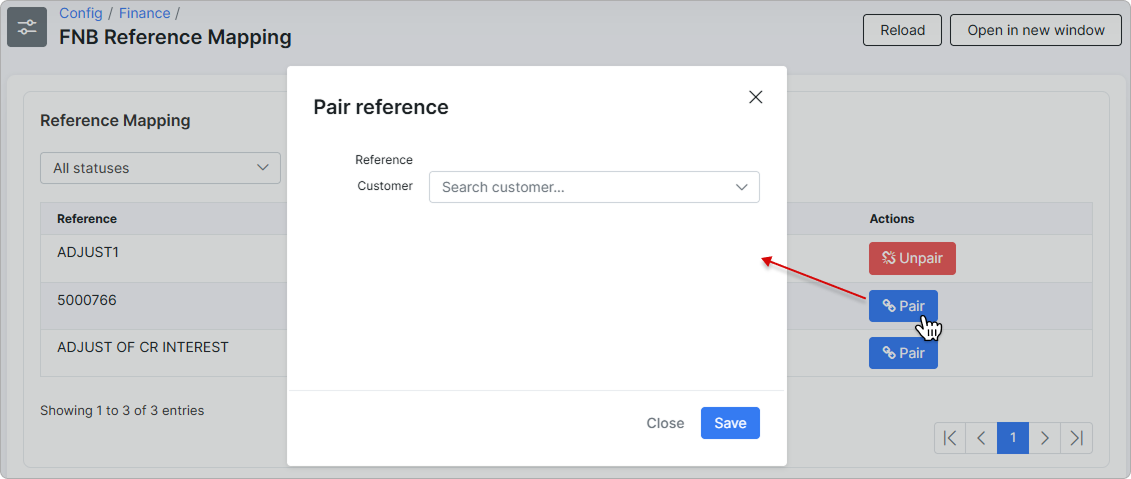Go to first page of entries
Screen dimensions: 1131x479
(950, 438)
